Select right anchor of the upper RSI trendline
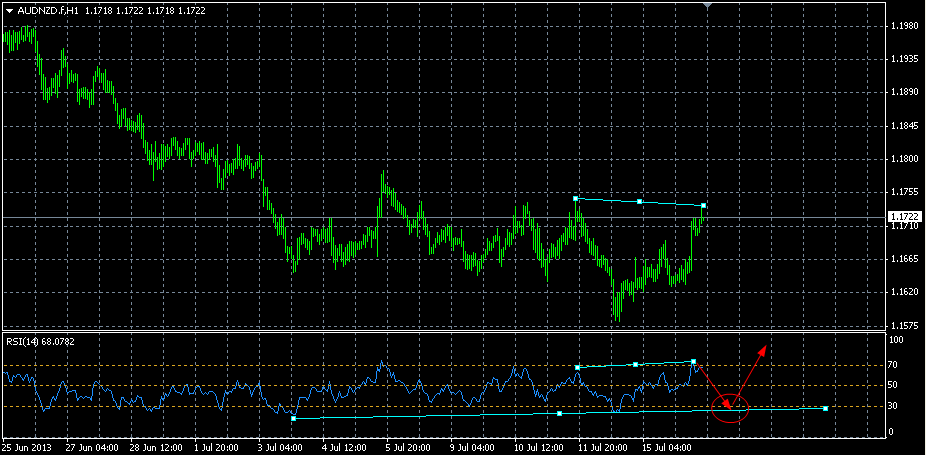The width and height of the screenshot is (926, 455). tap(693, 361)
